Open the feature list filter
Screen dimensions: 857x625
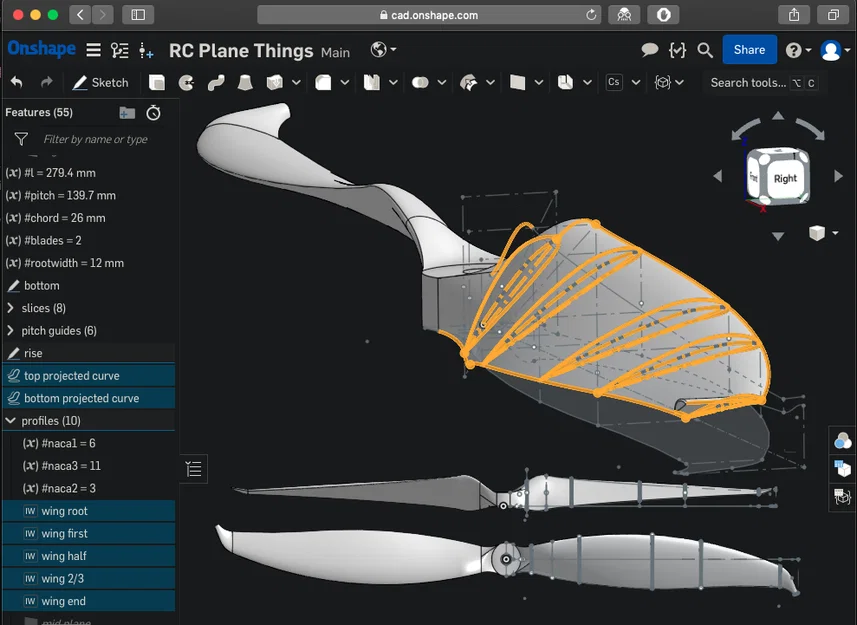pyautogui.click(x=19, y=139)
